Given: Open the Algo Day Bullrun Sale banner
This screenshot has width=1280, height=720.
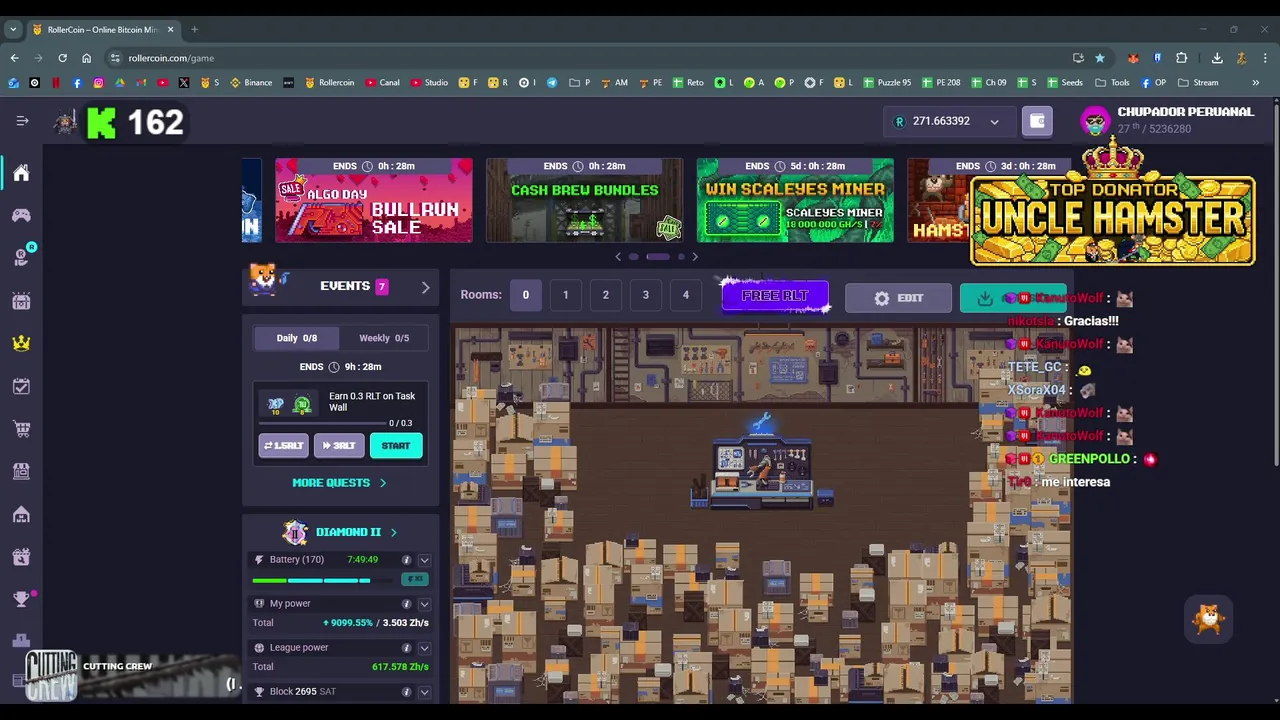Looking at the screenshot, I should [x=374, y=200].
